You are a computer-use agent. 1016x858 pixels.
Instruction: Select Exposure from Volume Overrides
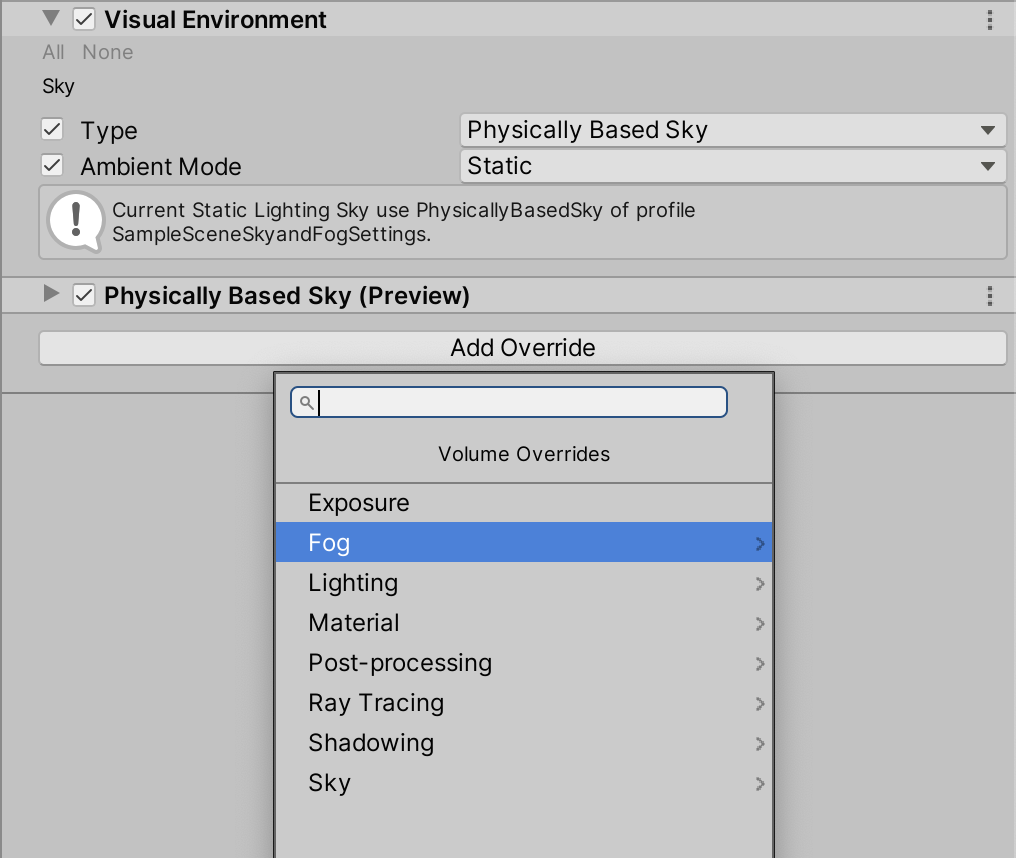[x=359, y=503]
